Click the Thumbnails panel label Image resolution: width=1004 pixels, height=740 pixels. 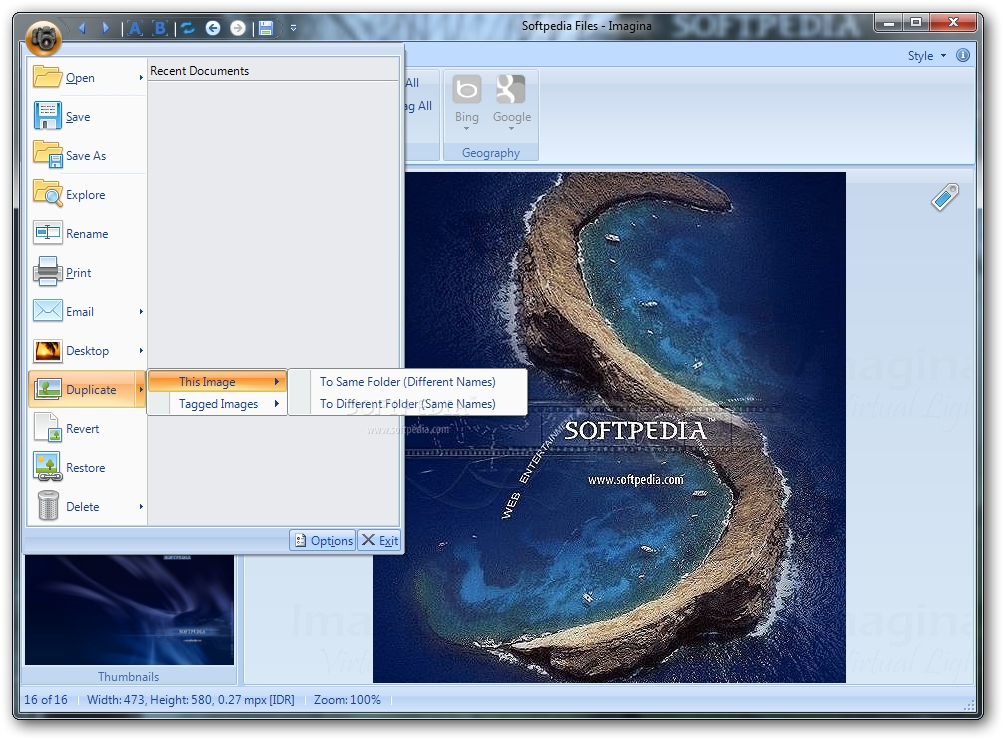[128, 677]
